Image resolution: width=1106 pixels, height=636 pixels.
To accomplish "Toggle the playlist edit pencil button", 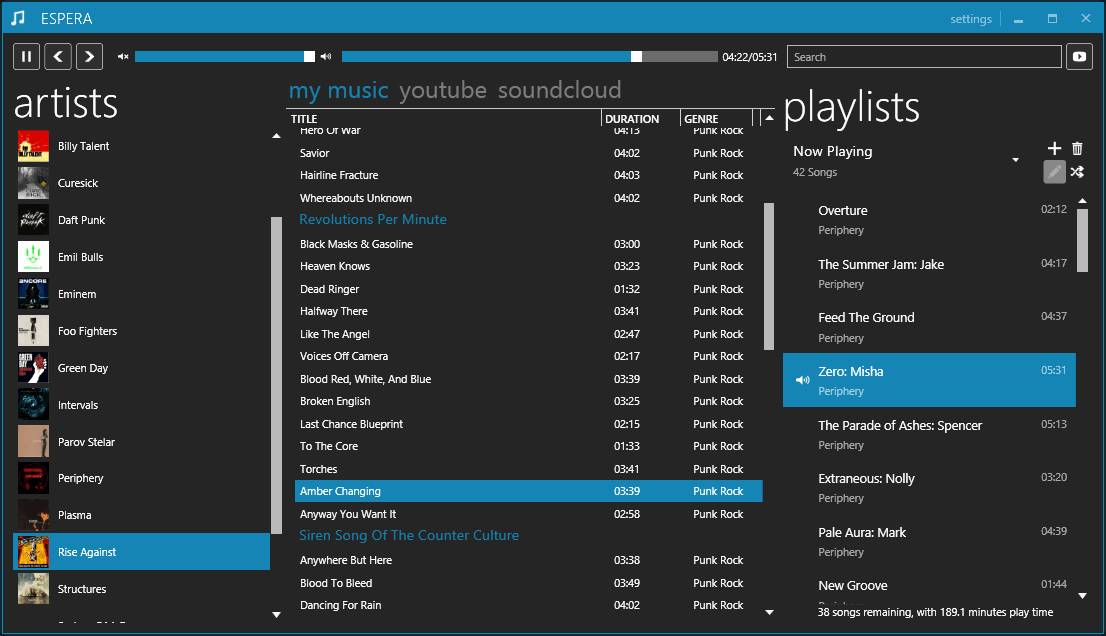I will coord(1054,172).
